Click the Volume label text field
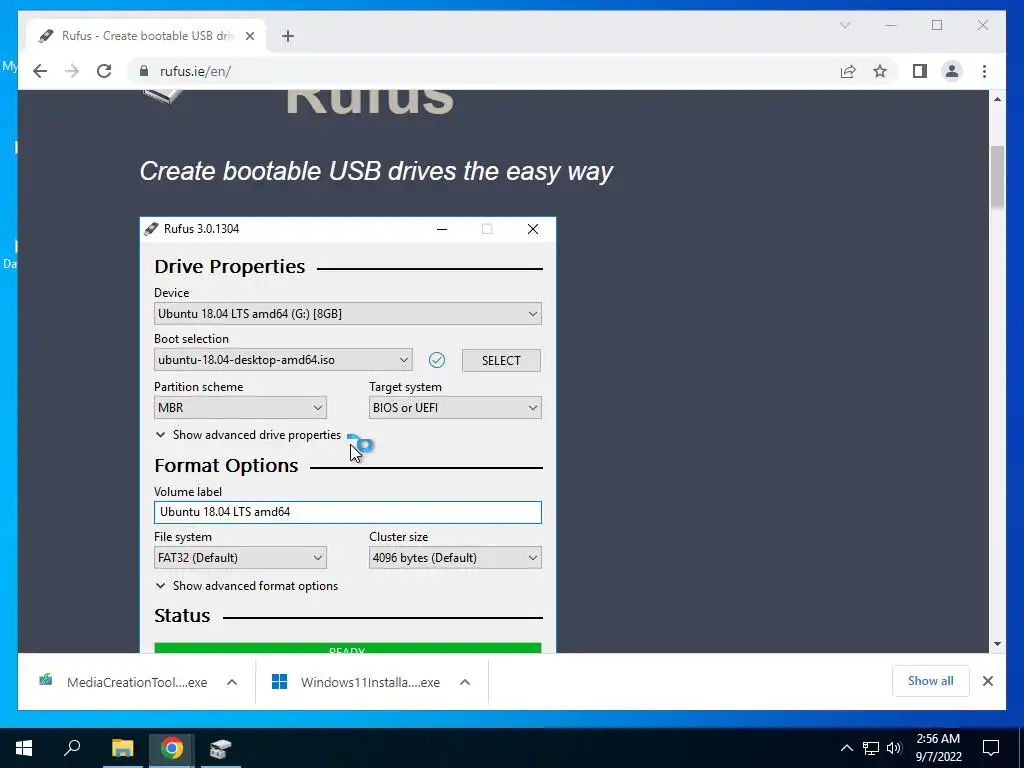This screenshot has height=768, width=1024. click(347, 512)
